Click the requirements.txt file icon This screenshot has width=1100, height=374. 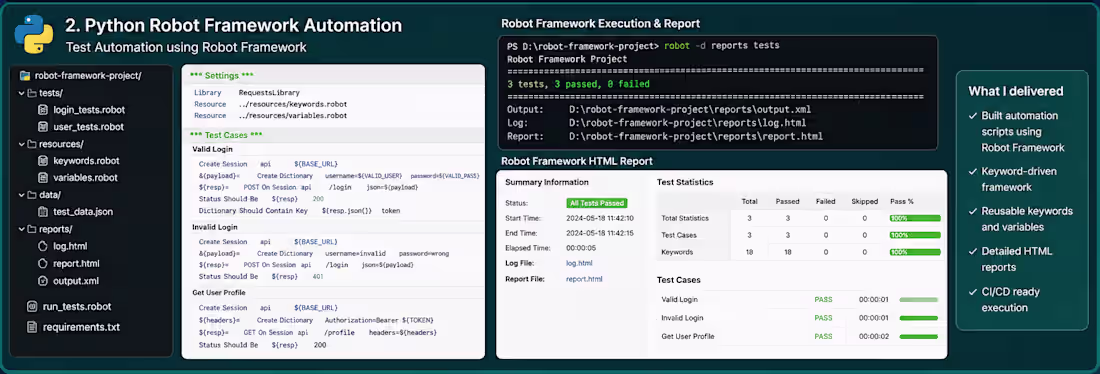[32, 327]
